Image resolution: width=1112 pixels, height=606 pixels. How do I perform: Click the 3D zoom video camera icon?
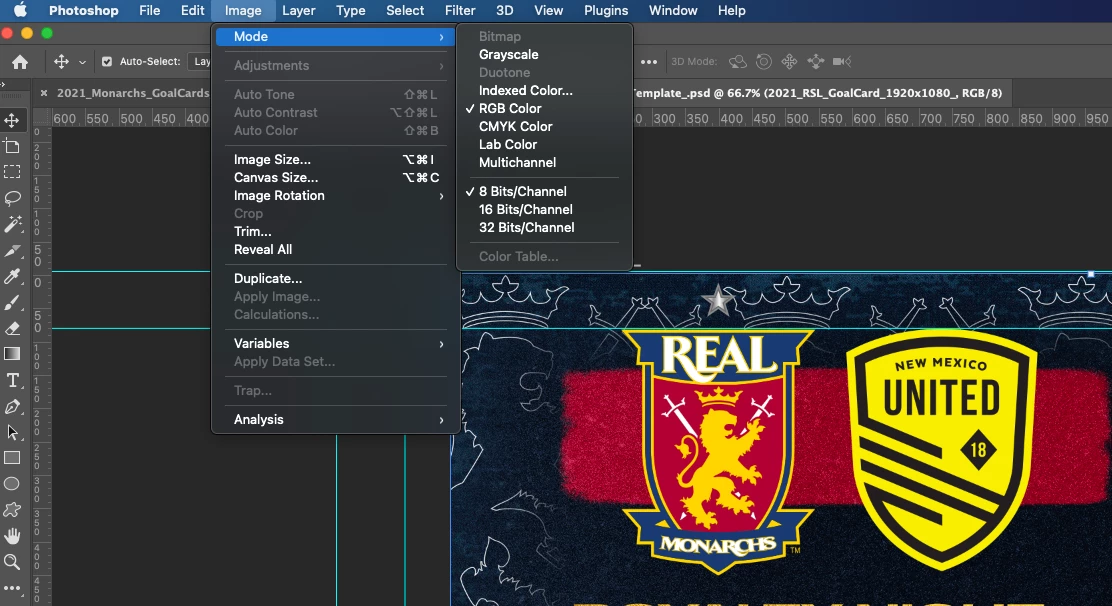click(842, 62)
